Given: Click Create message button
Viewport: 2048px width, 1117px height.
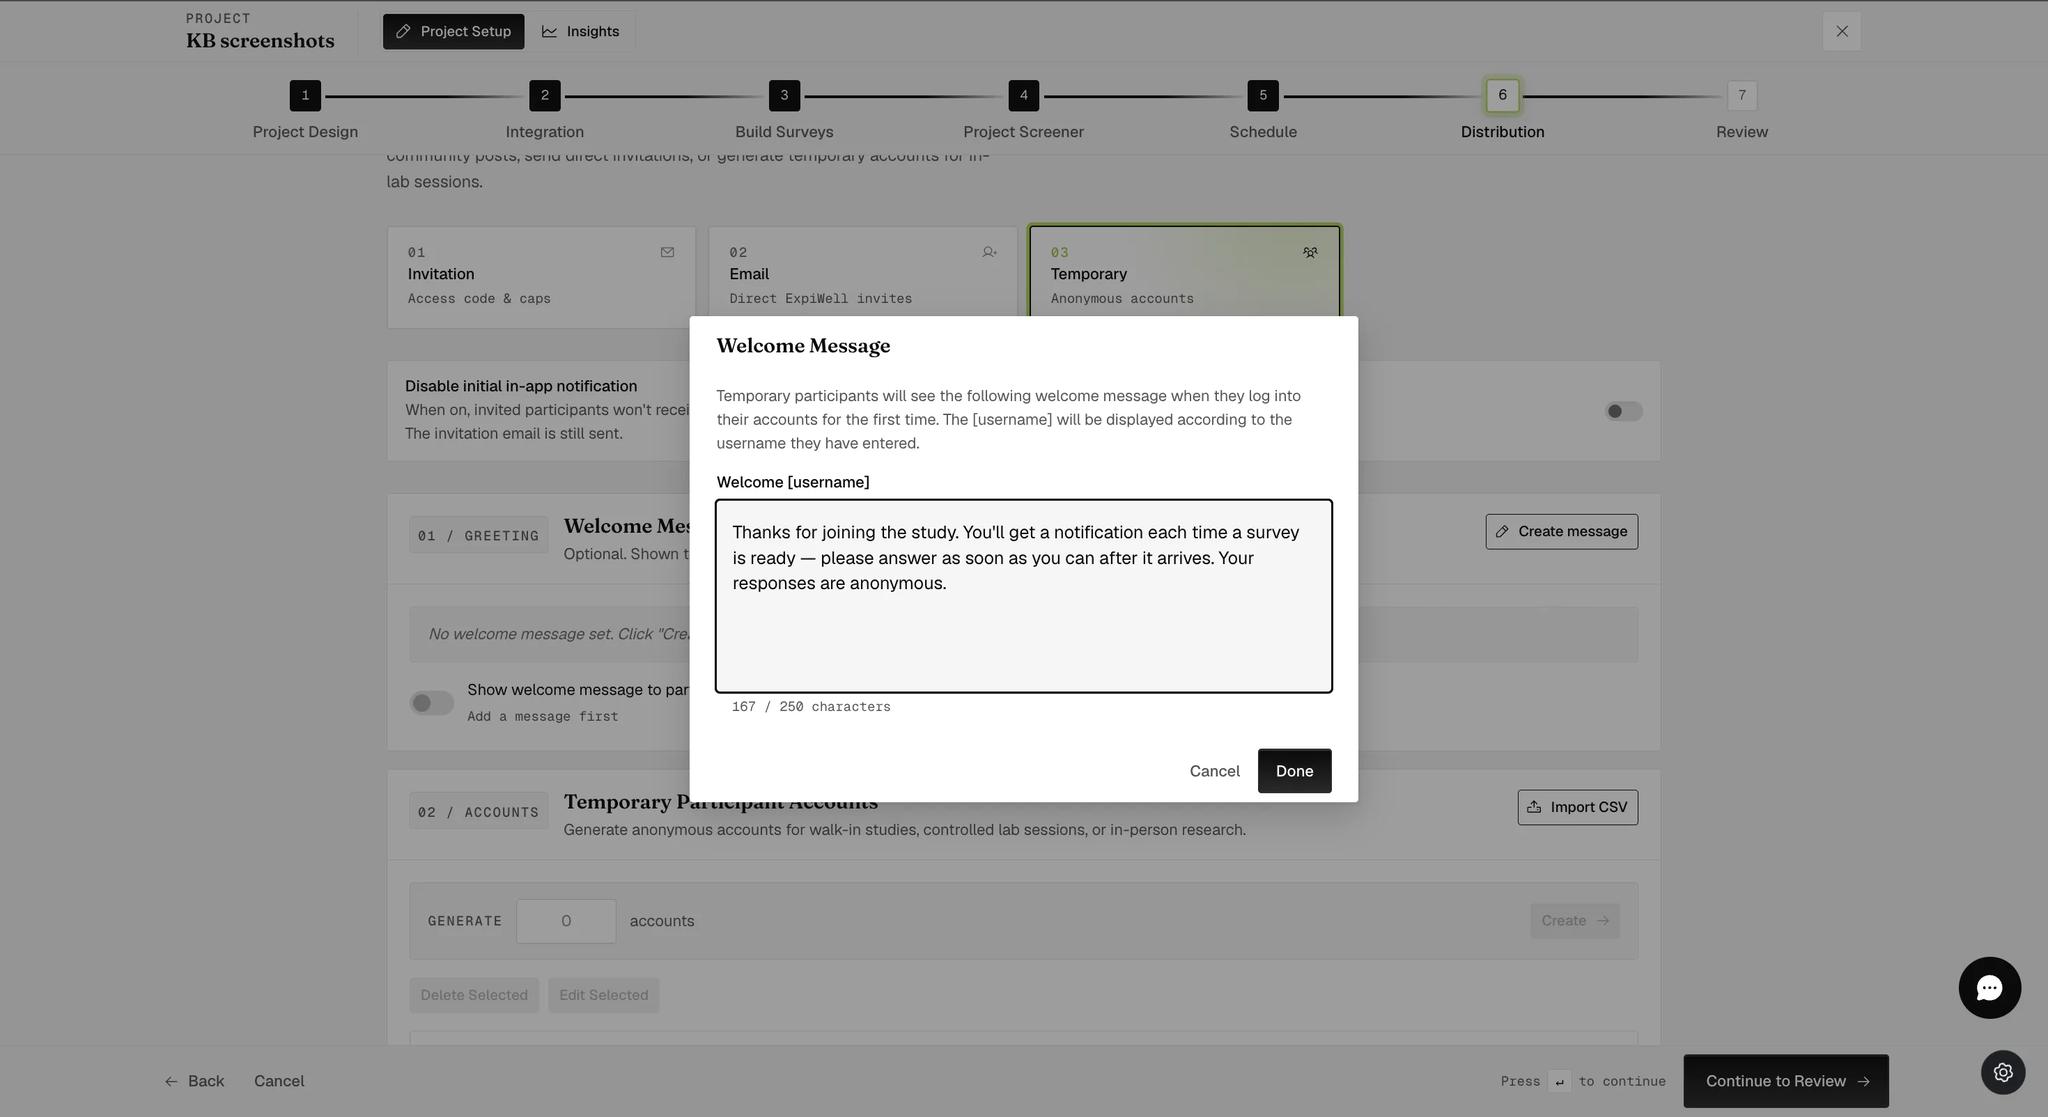Looking at the screenshot, I should (1561, 531).
